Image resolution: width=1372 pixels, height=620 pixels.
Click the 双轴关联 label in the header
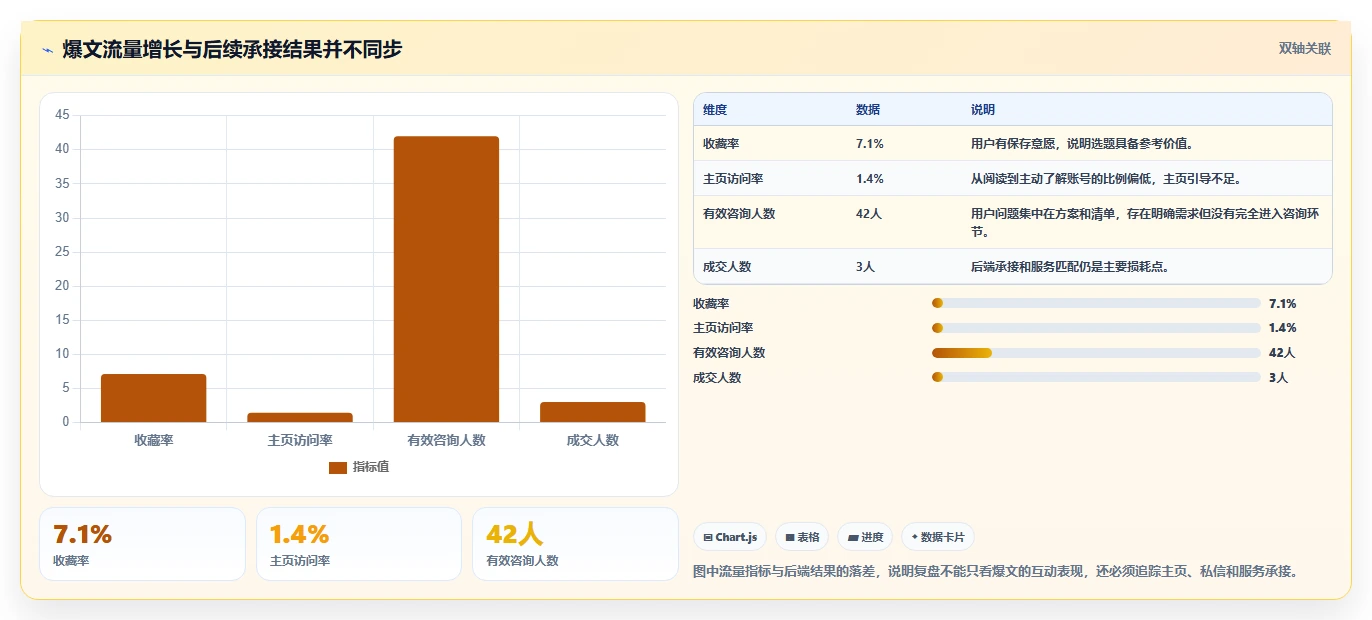click(1305, 48)
